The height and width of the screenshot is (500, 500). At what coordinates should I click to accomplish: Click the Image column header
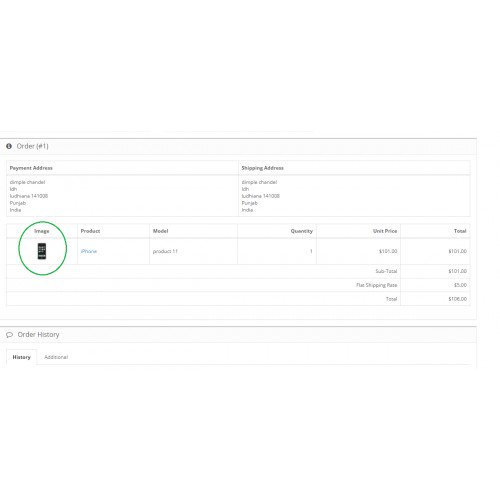(x=42, y=231)
